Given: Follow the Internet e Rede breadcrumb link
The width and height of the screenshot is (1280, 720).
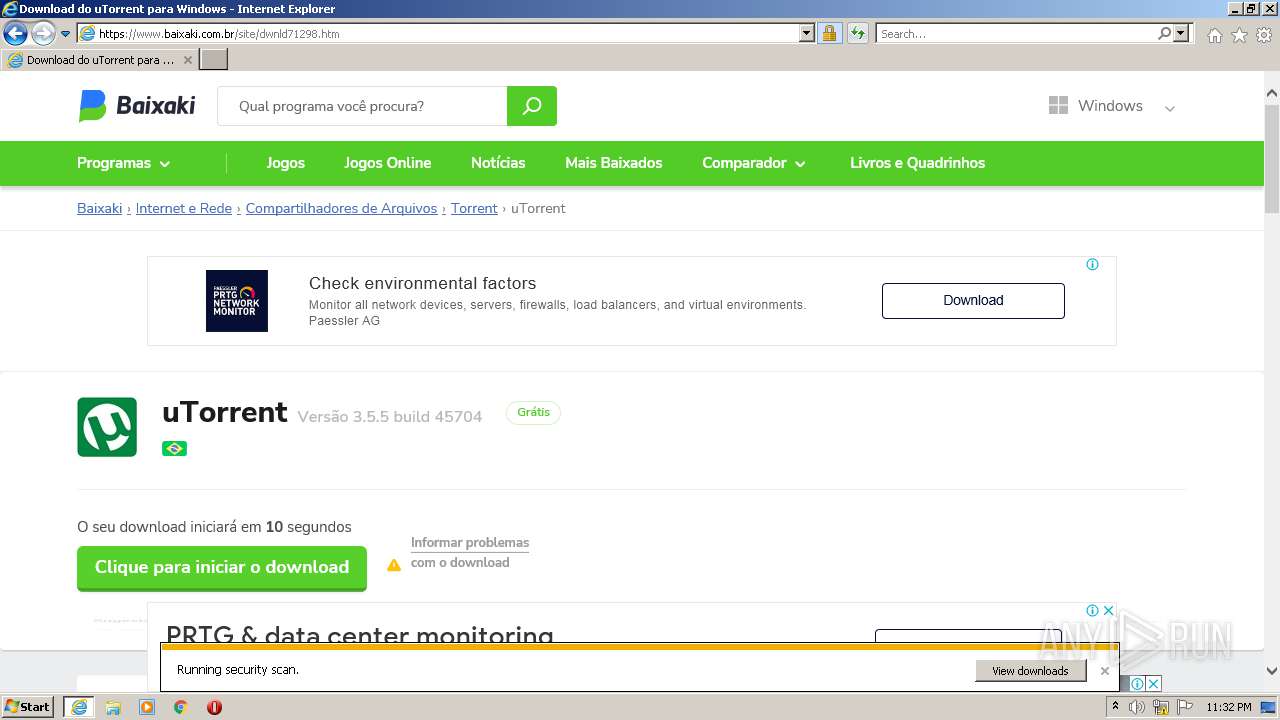Looking at the screenshot, I should [x=183, y=208].
